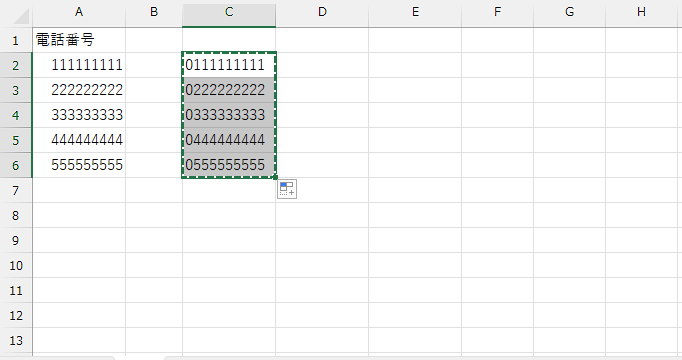Select column A header
Screen dimensions: 682x360
point(79,13)
